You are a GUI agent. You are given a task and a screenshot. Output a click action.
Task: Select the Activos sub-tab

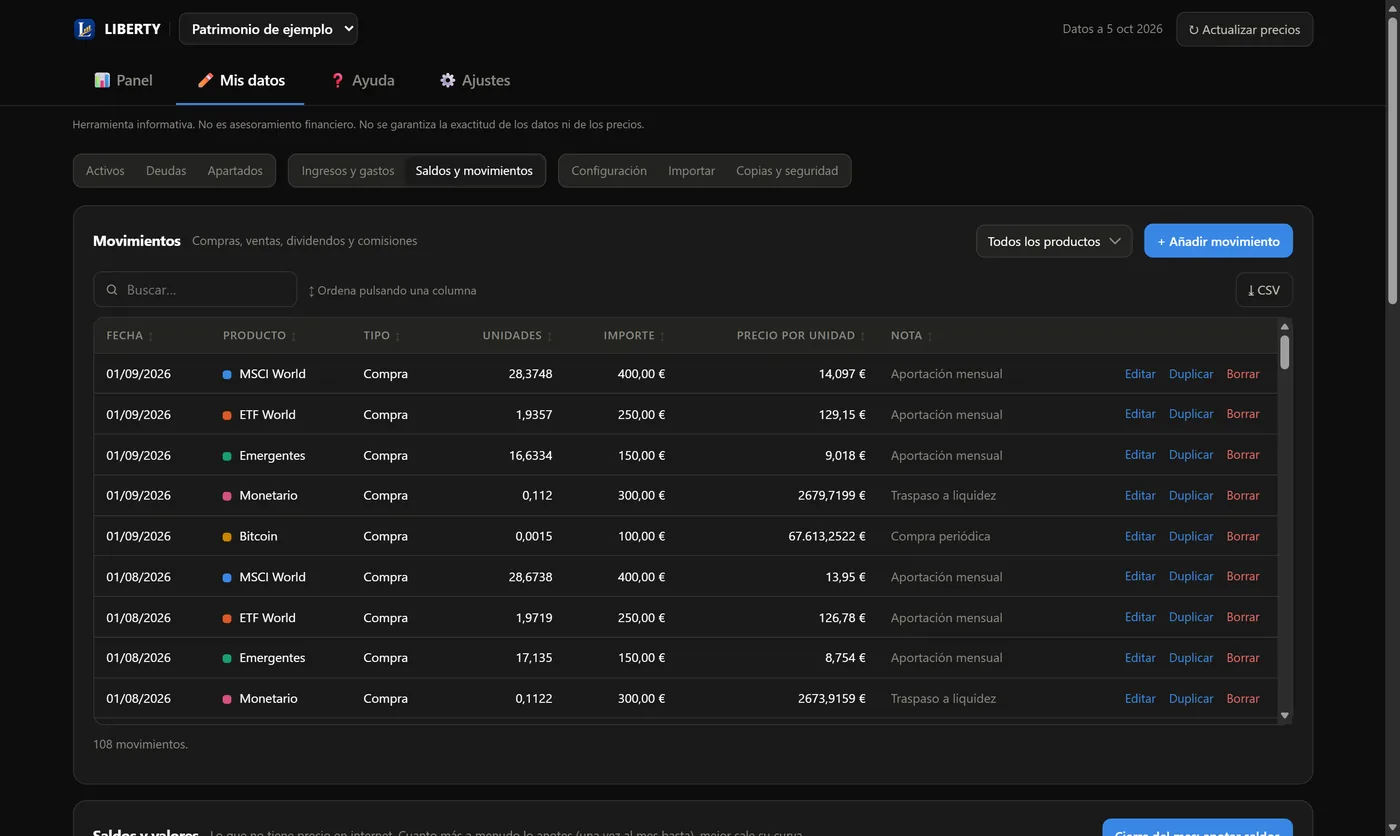click(105, 171)
